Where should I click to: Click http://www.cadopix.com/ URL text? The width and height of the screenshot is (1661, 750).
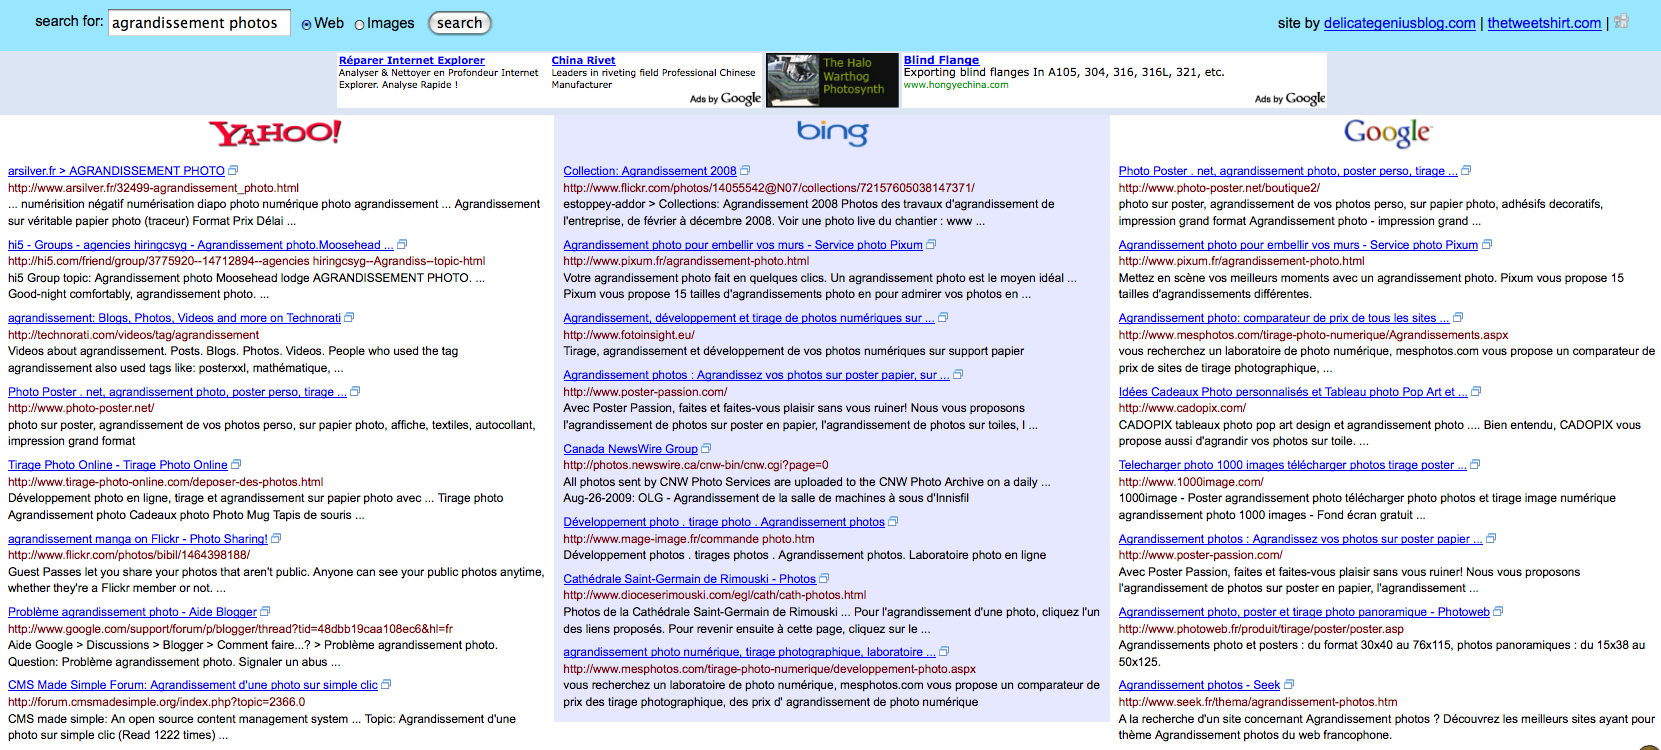pyautogui.click(x=1182, y=408)
